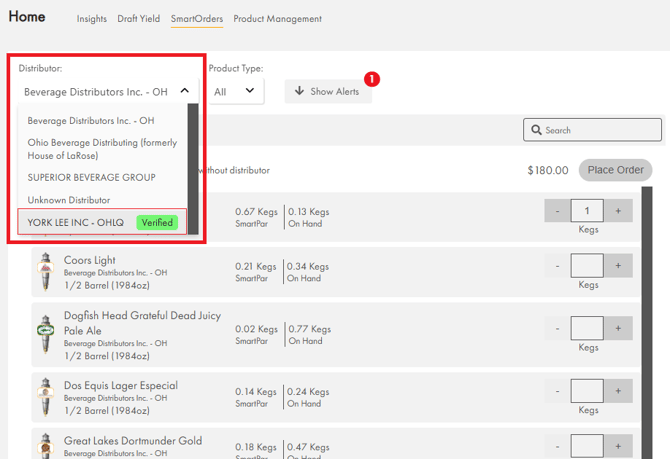670x459 pixels.
Task: Go to Draft Yield tab
Action: pos(138,19)
